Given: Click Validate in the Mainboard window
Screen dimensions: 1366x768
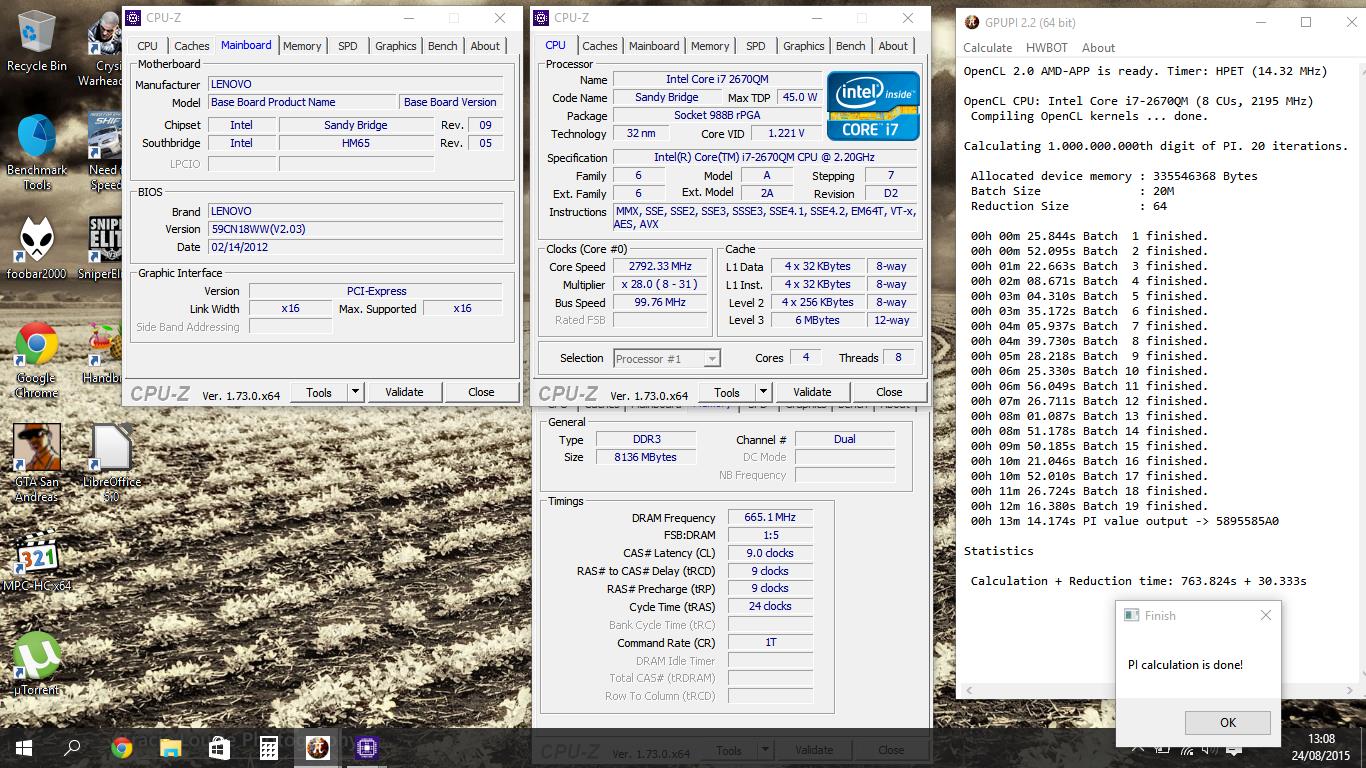Looking at the screenshot, I should tap(404, 392).
